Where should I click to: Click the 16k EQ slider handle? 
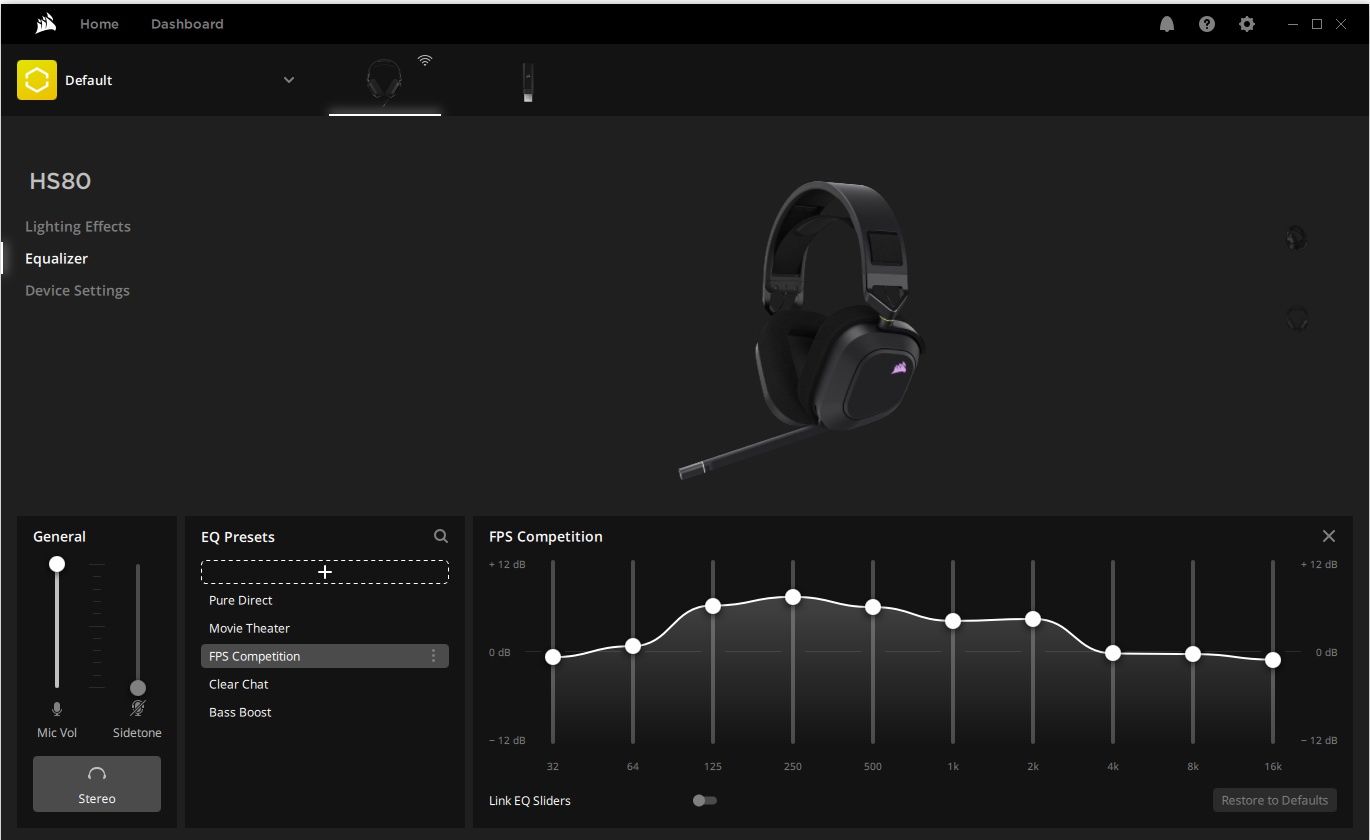click(1273, 660)
